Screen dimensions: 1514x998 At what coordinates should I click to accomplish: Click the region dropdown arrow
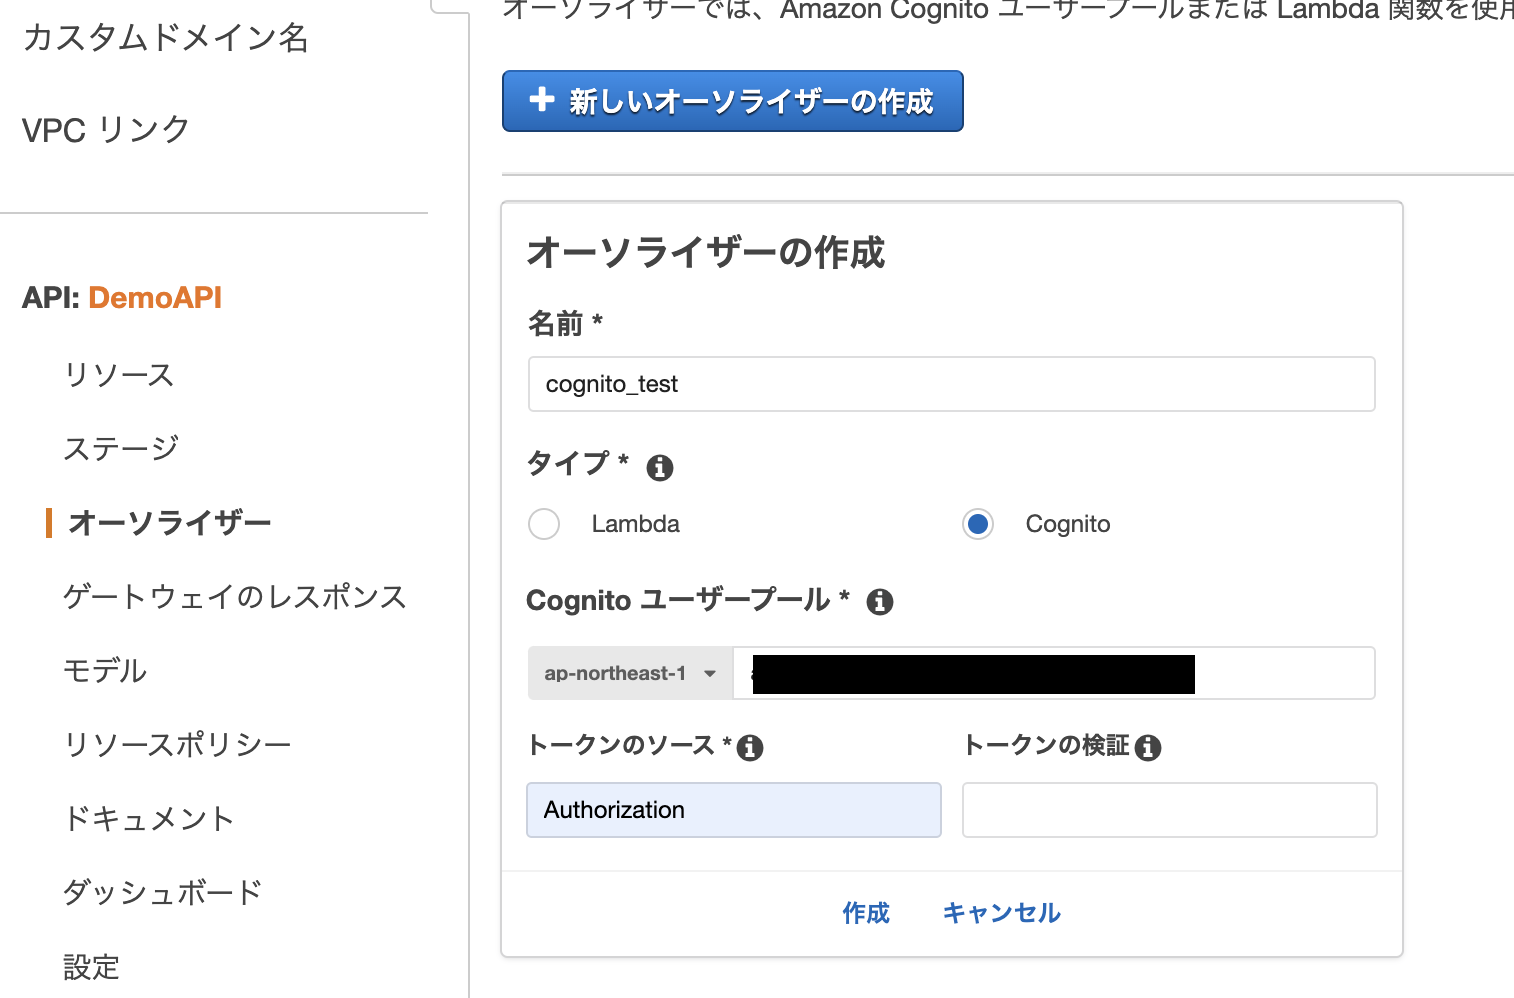[710, 673]
